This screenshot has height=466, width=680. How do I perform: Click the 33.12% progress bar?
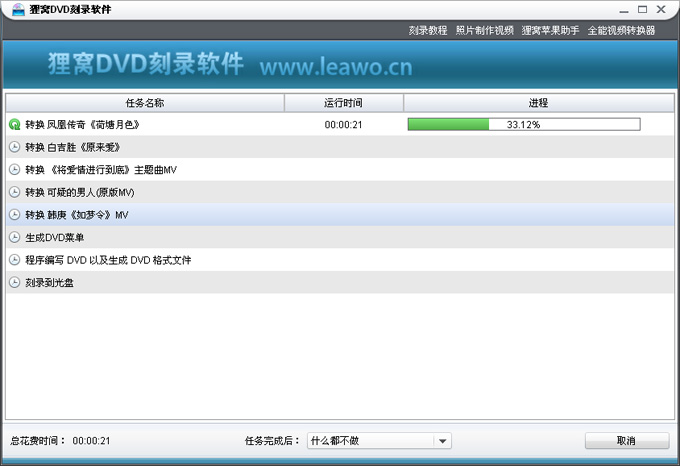coord(524,125)
